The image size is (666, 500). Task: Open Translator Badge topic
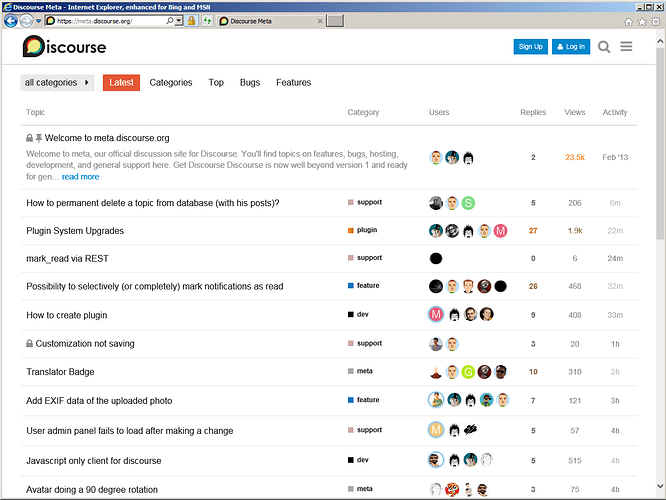pyautogui.click(x=60, y=372)
